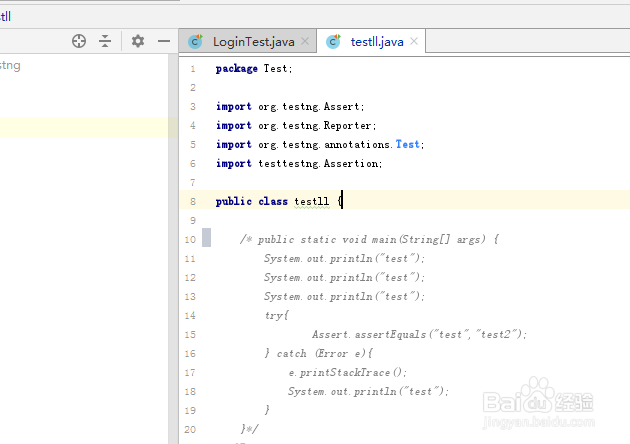630x444 pixels.
Task: Click the 'public static void main' comment line
Action: 369,239
